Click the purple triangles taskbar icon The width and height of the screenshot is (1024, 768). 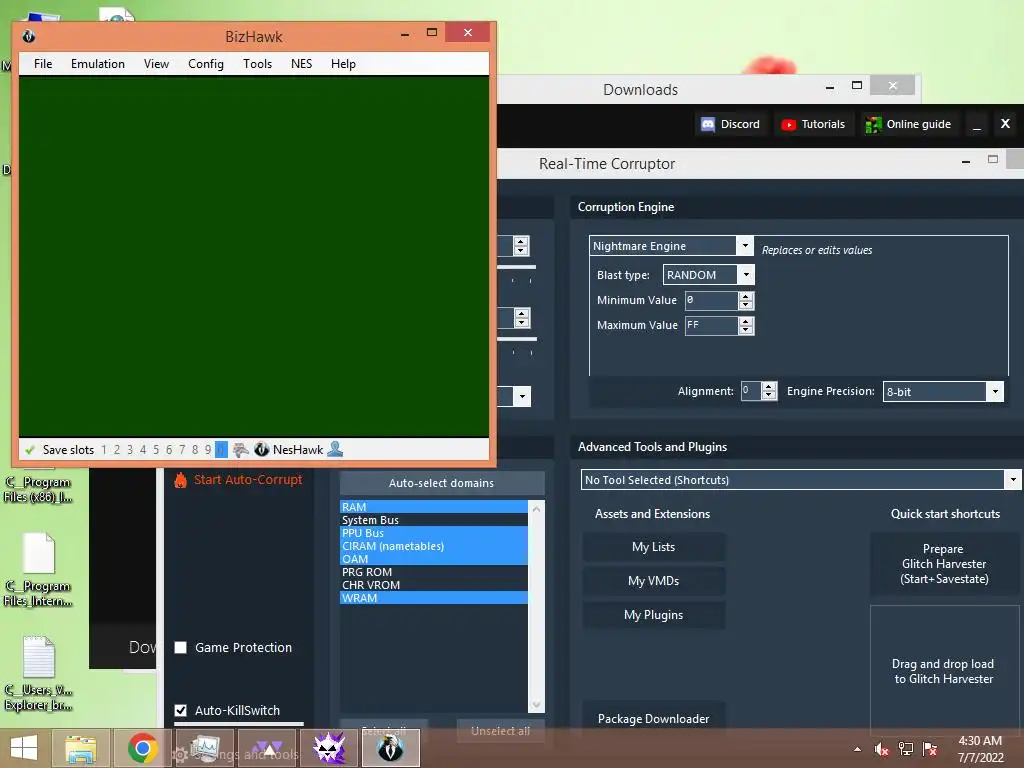267,748
